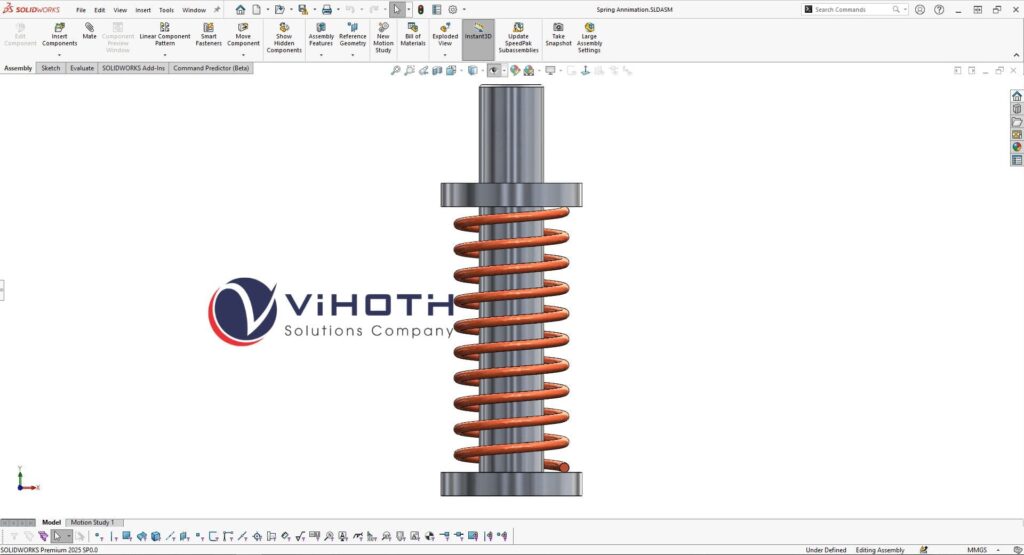
Task: Activate Move Component tool
Action: pyautogui.click(x=243, y=35)
